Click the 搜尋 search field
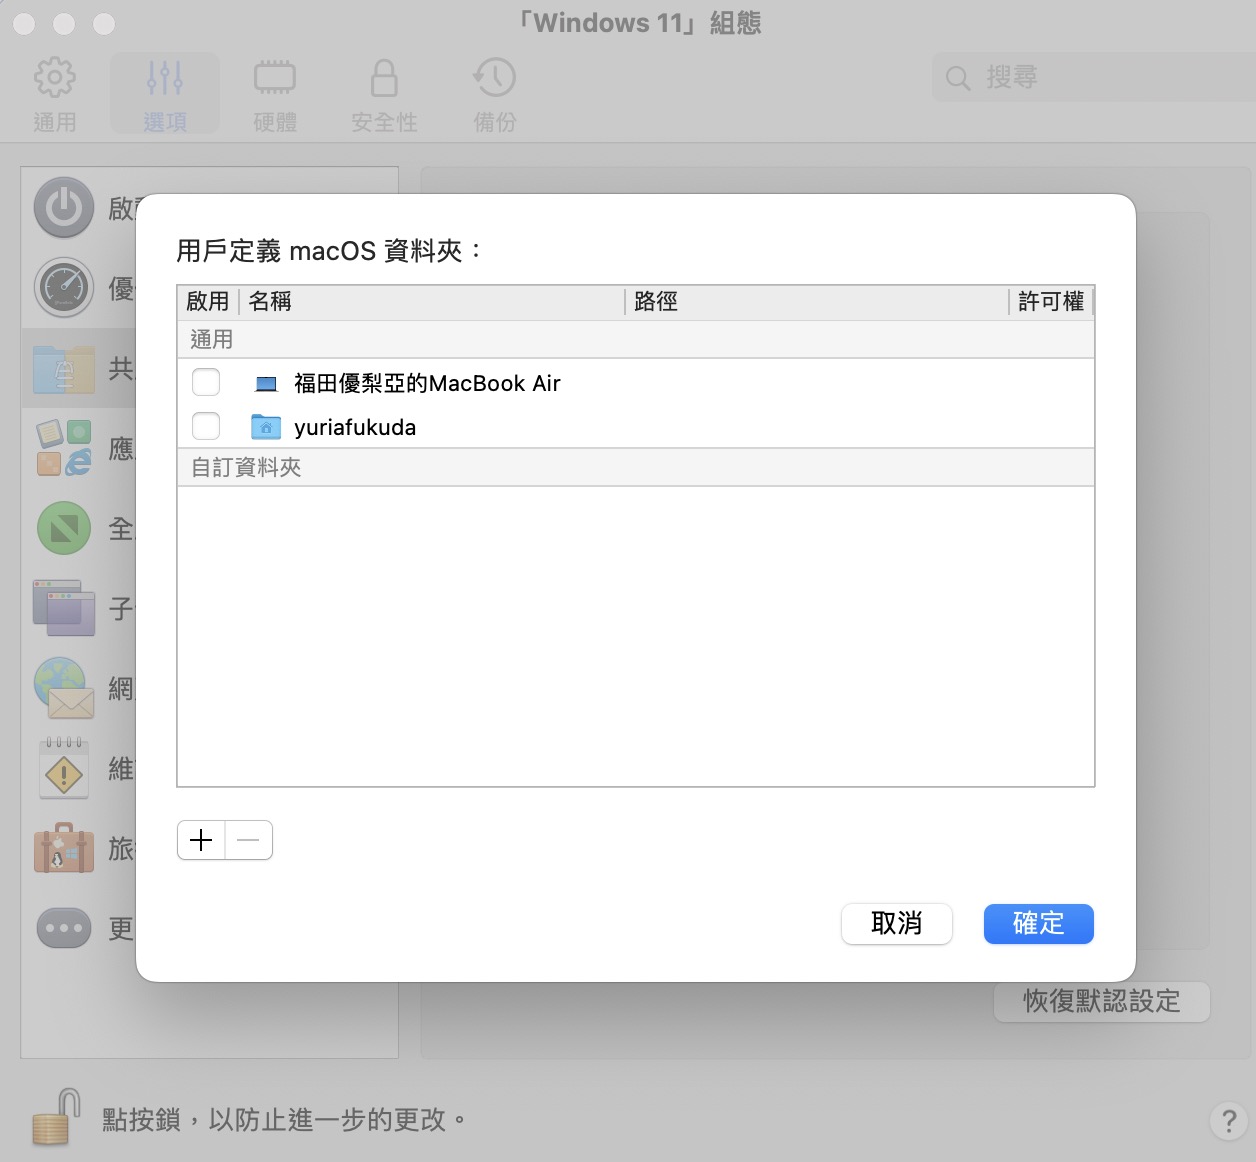Viewport: 1256px width, 1162px height. [x=1094, y=77]
